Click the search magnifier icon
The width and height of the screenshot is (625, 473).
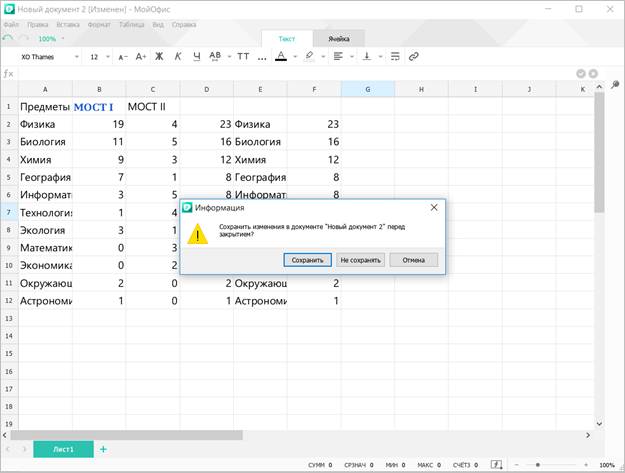(615, 86)
